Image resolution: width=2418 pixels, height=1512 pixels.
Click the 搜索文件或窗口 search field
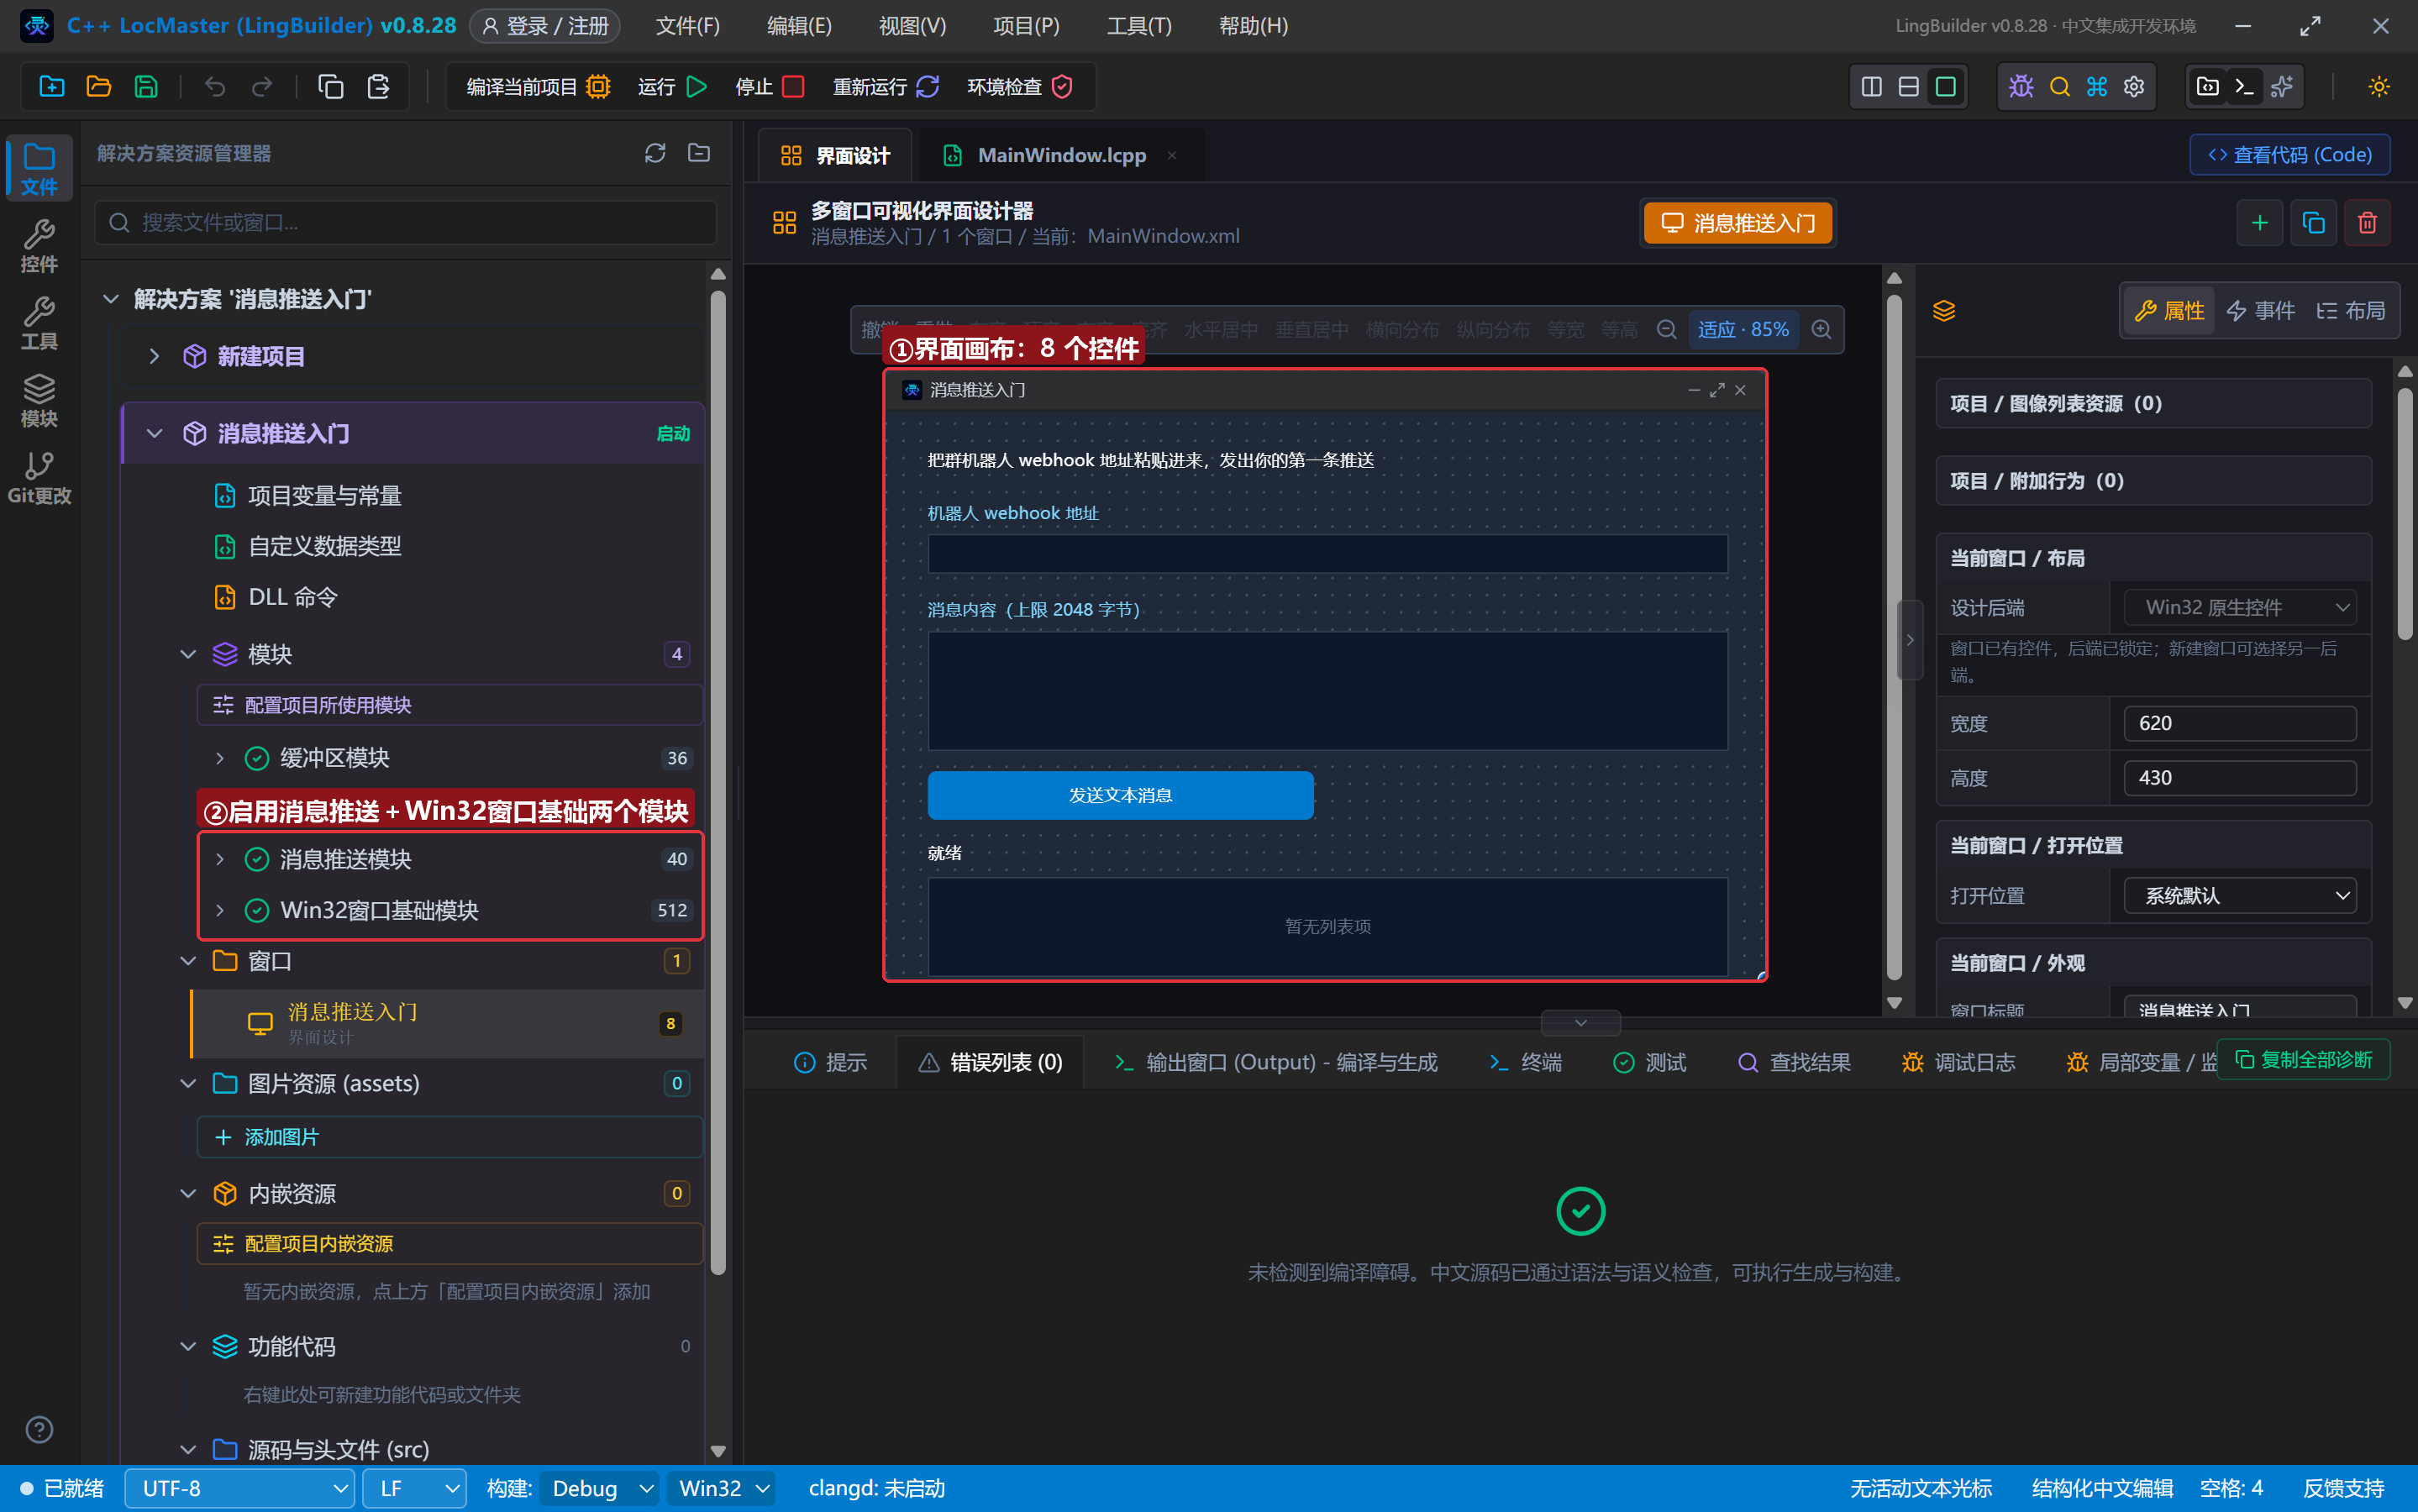(406, 222)
